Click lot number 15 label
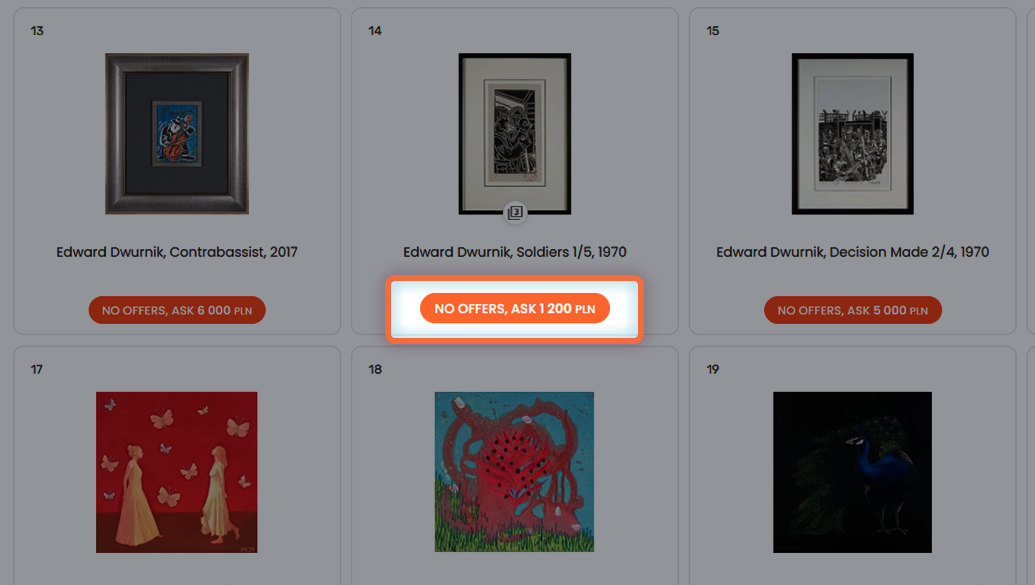Viewport: 1035px width, 585px height. click(x=713, y=31)
